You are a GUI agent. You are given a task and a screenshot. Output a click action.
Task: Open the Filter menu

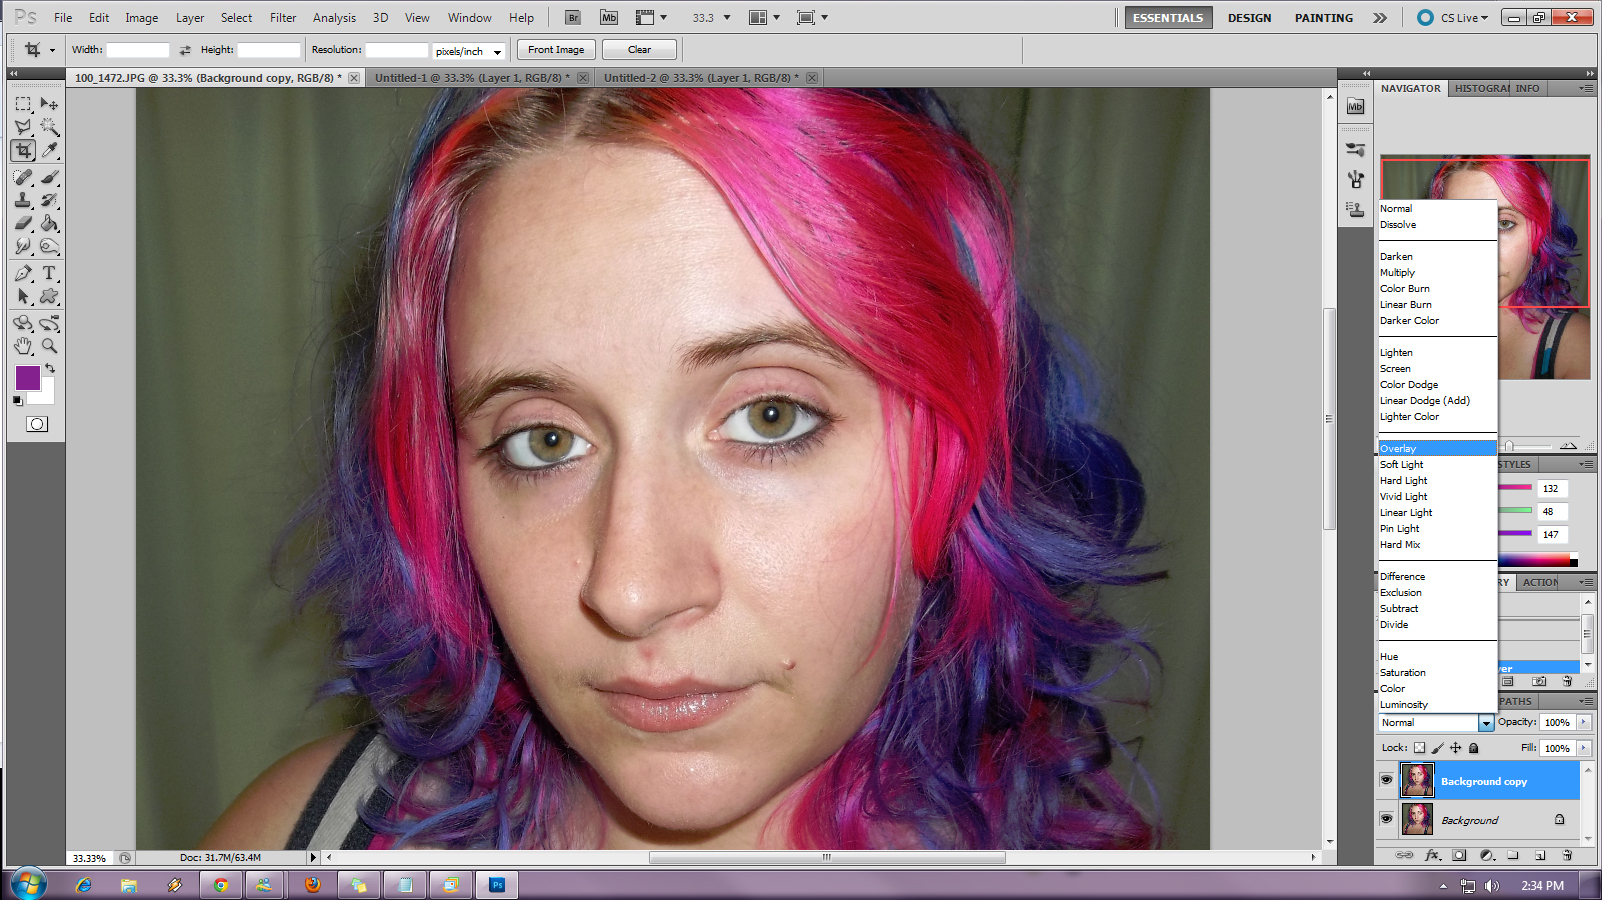coord(283,18)
